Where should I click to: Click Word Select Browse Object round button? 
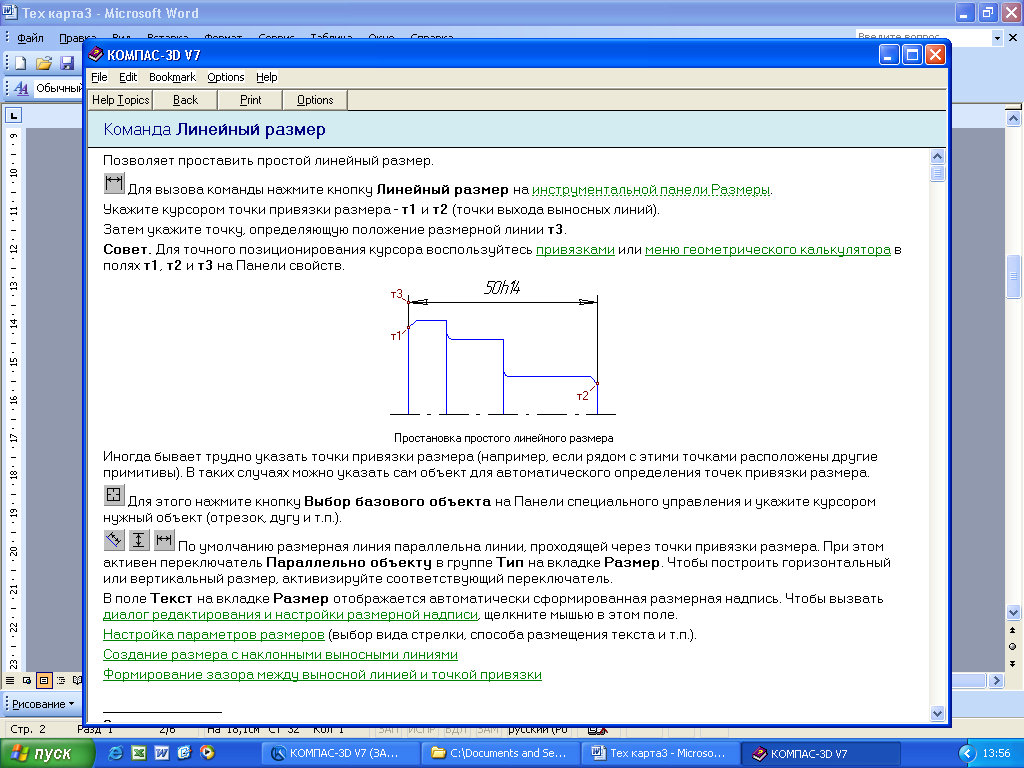click(1012, 647)
